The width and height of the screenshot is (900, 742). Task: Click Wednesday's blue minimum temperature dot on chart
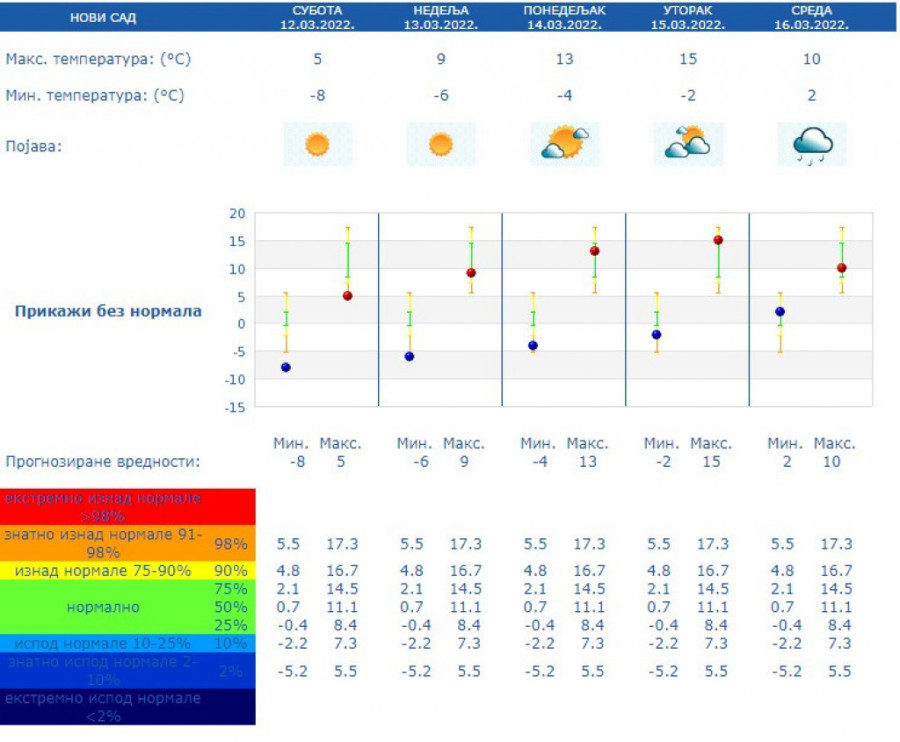(x=780, y=312)
